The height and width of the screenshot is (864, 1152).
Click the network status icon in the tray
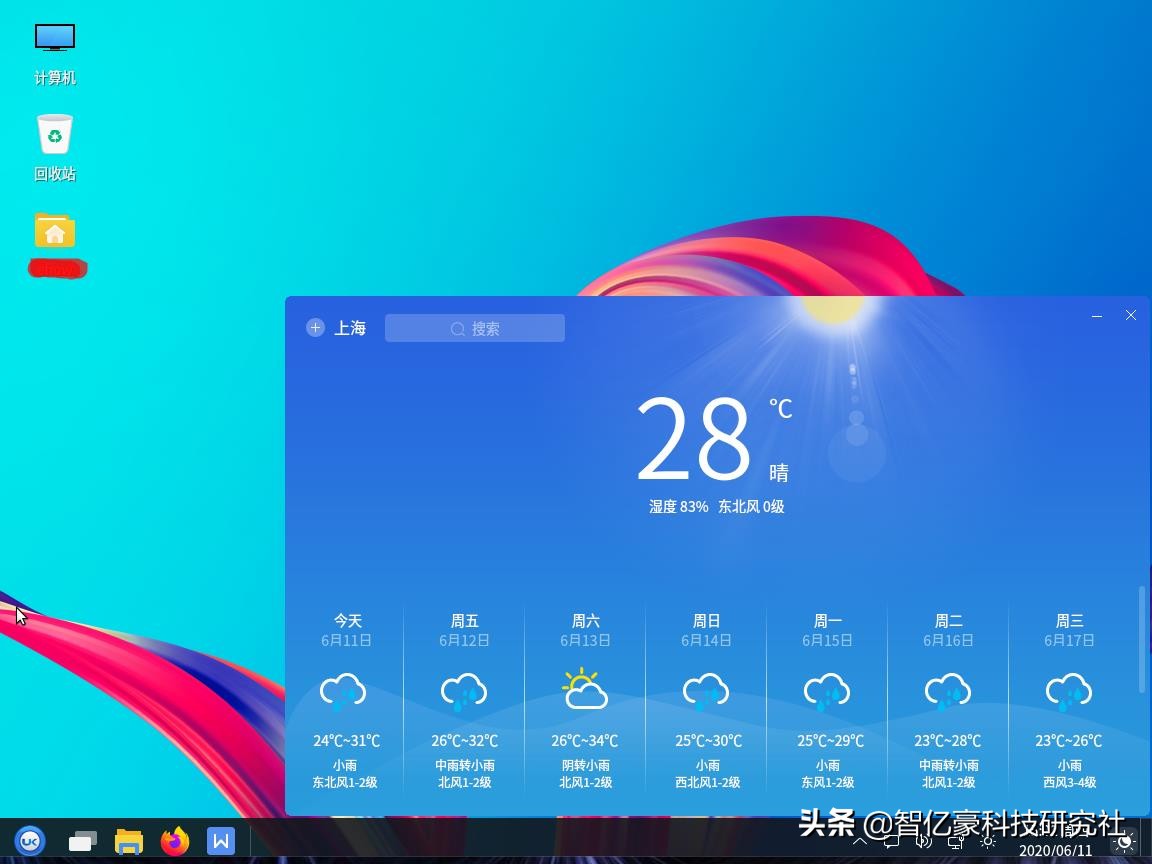(953, 841)
